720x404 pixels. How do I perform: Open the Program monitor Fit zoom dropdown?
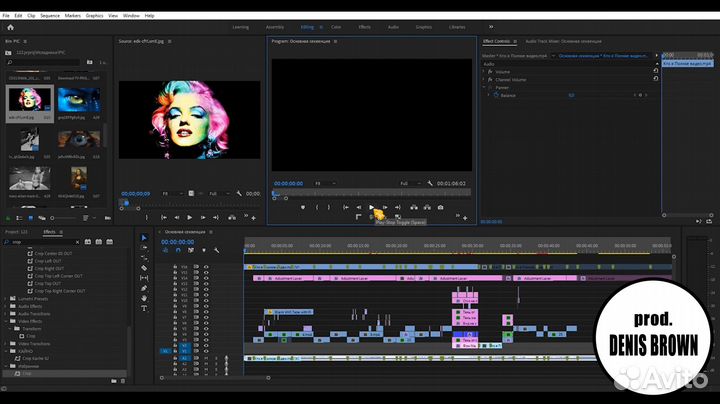[326, 183]
